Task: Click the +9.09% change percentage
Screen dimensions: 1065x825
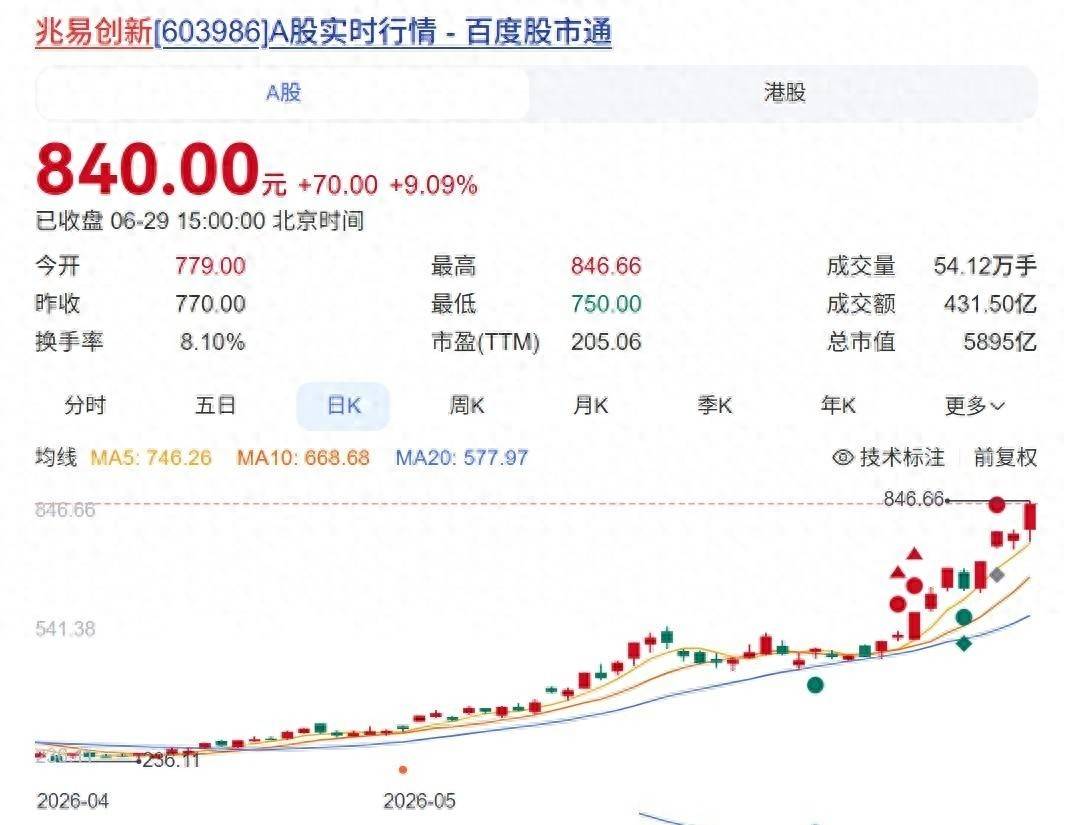Action: 433,185
